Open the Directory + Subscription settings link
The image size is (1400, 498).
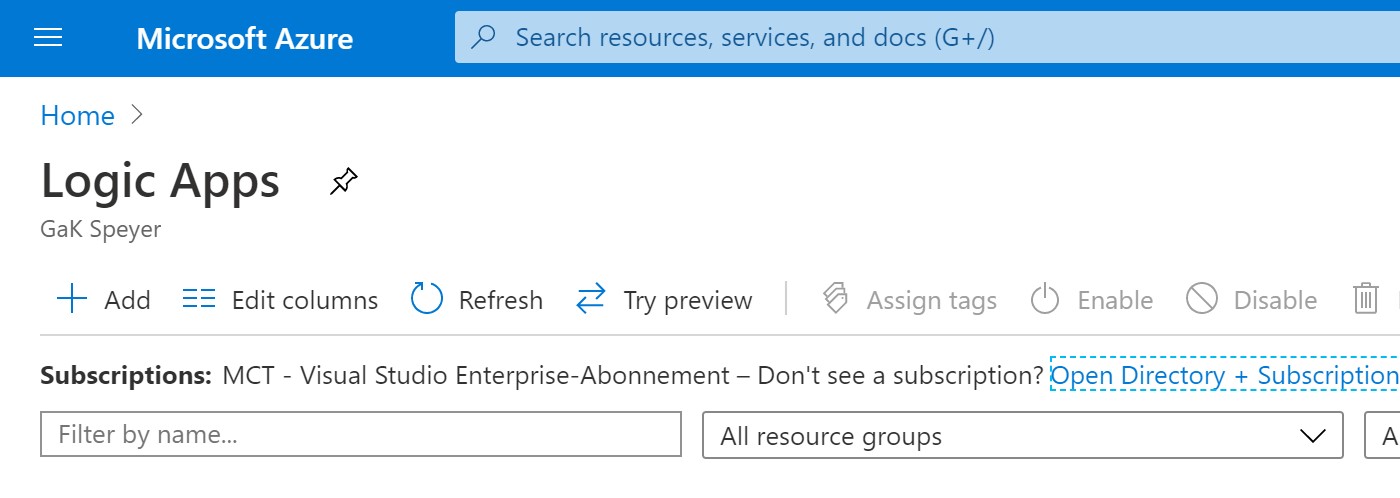point(1224,376)
